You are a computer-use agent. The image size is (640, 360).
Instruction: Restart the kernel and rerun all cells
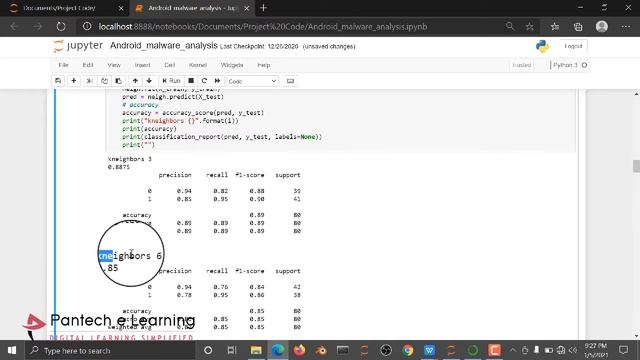217,81
